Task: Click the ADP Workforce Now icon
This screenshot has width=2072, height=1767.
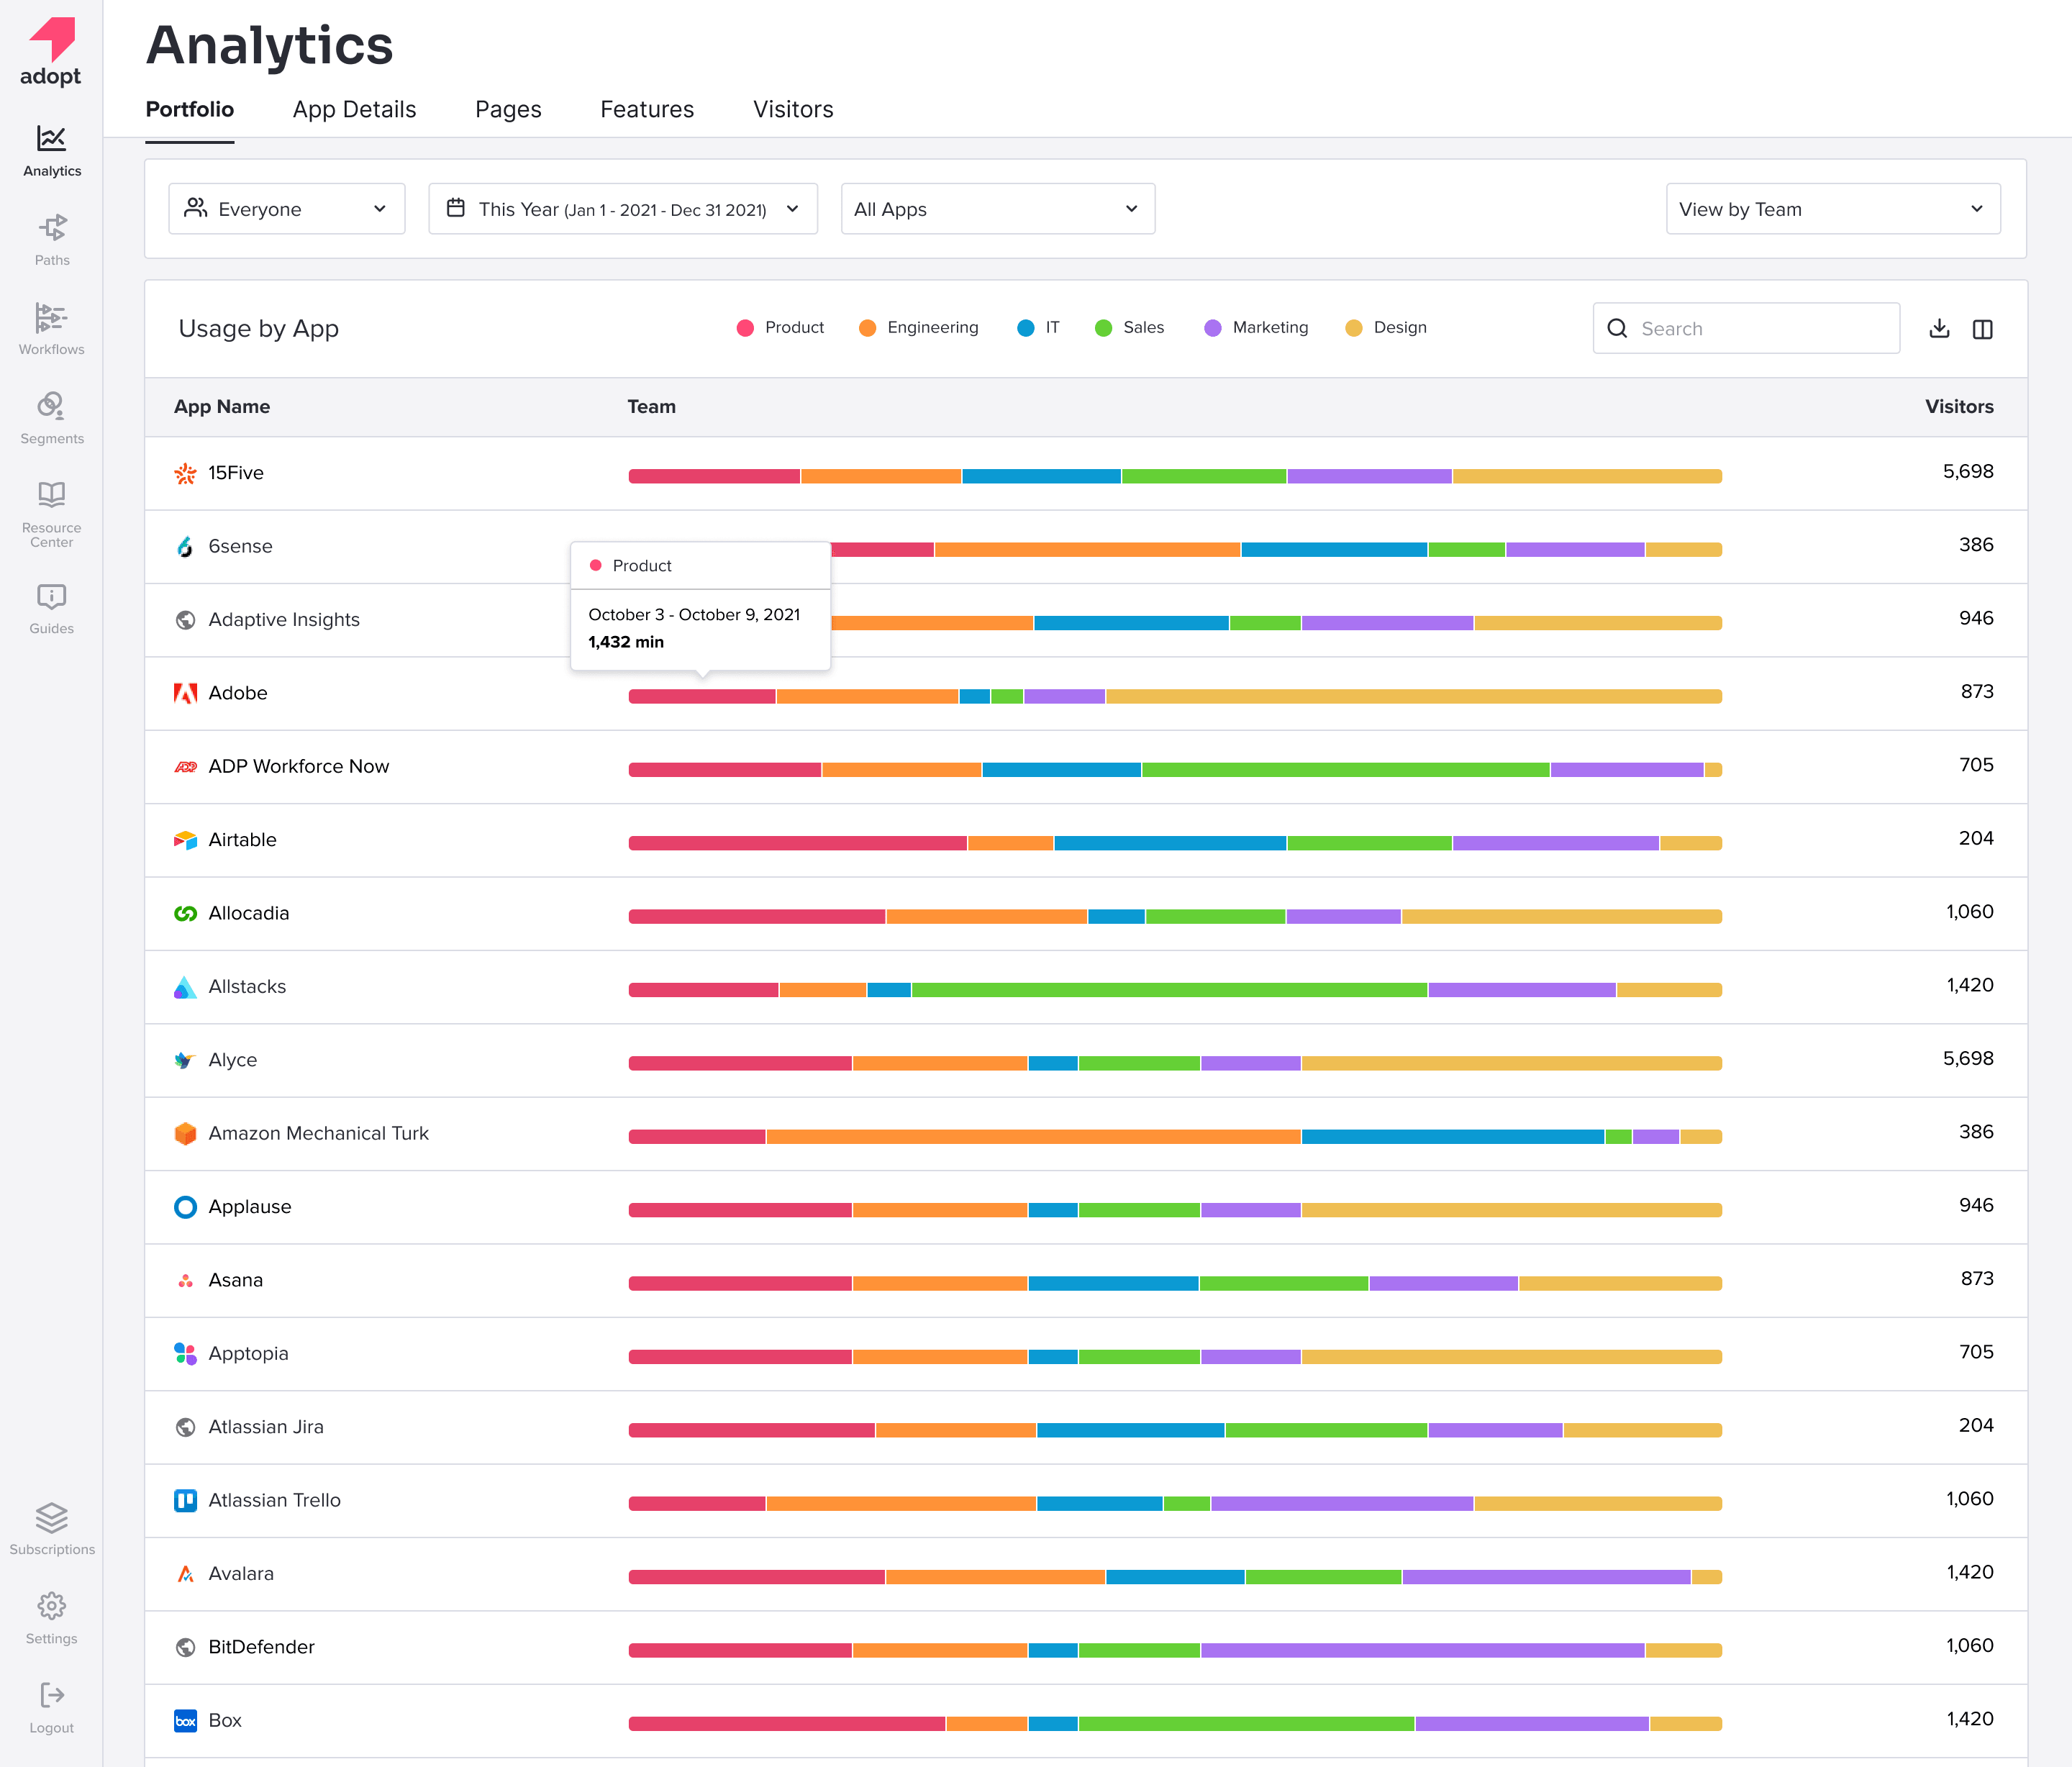Action: (185, 767)
